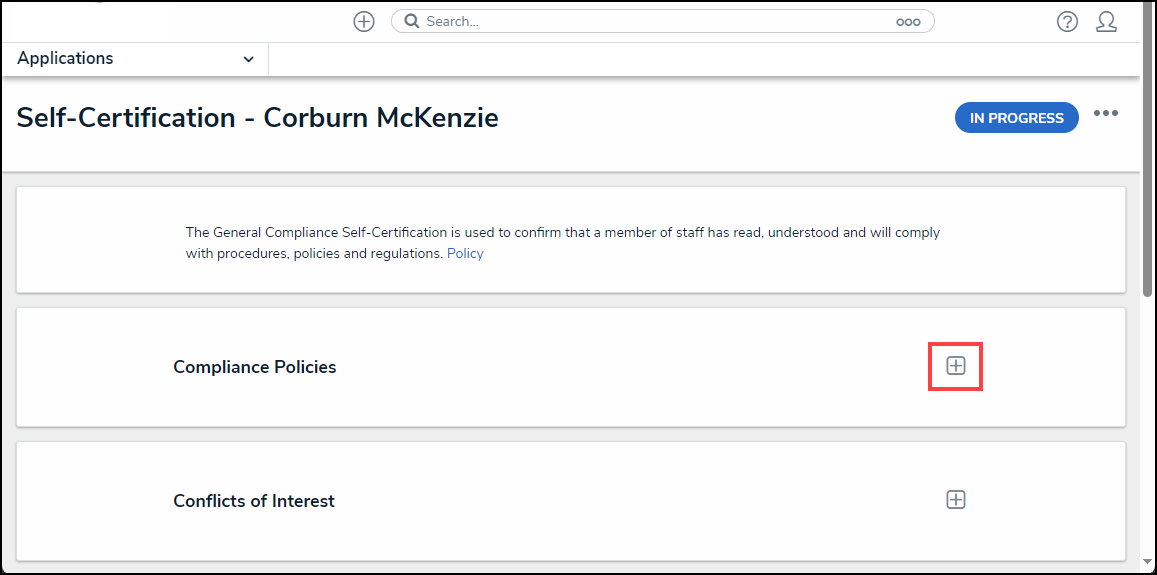Click the Conflicts of Interest heading

(254, 501)
